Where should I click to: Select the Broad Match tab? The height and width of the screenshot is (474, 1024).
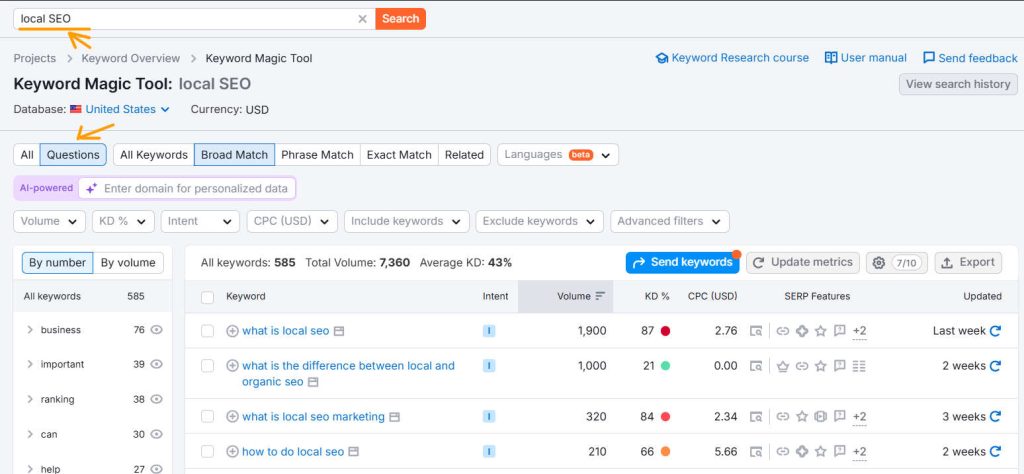(234, 155)
